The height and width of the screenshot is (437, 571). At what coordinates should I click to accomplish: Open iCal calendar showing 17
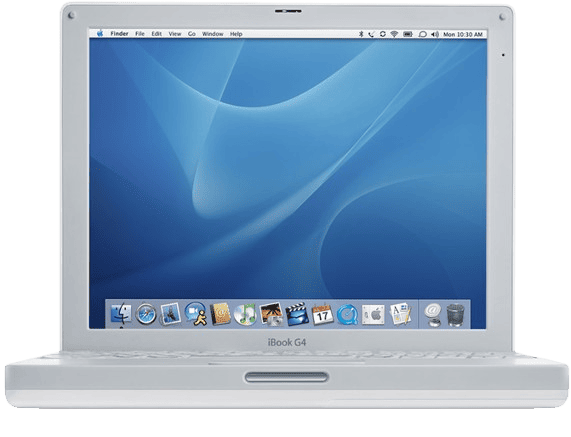click(x=322, y=314)
